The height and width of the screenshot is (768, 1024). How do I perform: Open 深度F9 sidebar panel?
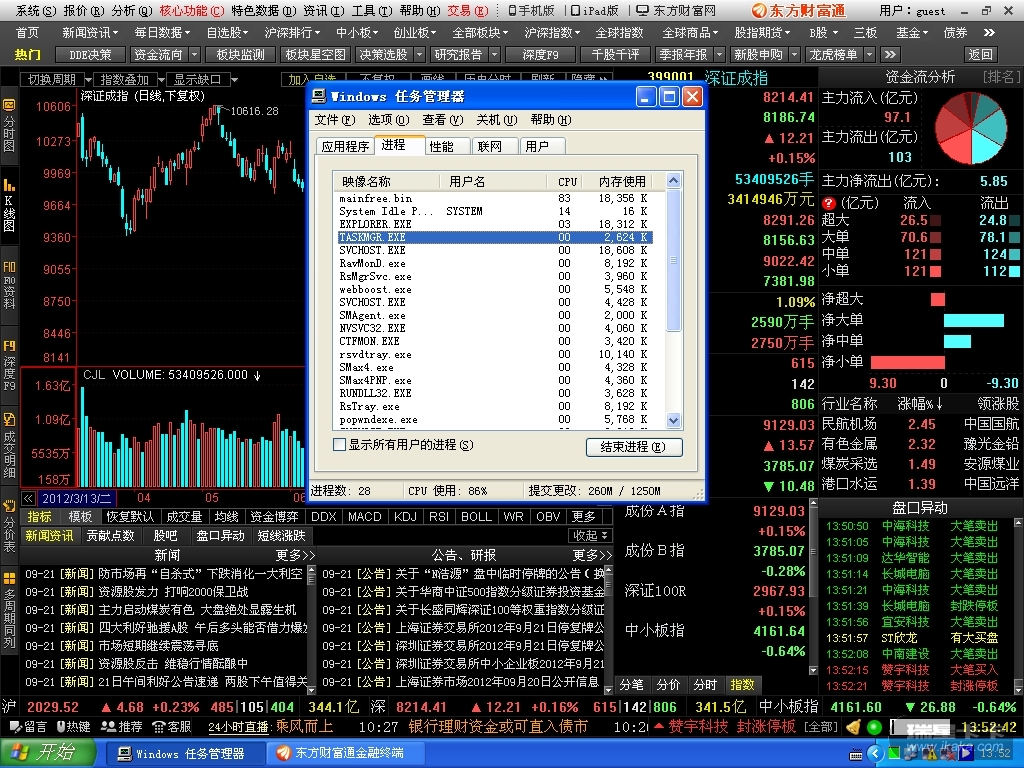(x=9, y=364)
